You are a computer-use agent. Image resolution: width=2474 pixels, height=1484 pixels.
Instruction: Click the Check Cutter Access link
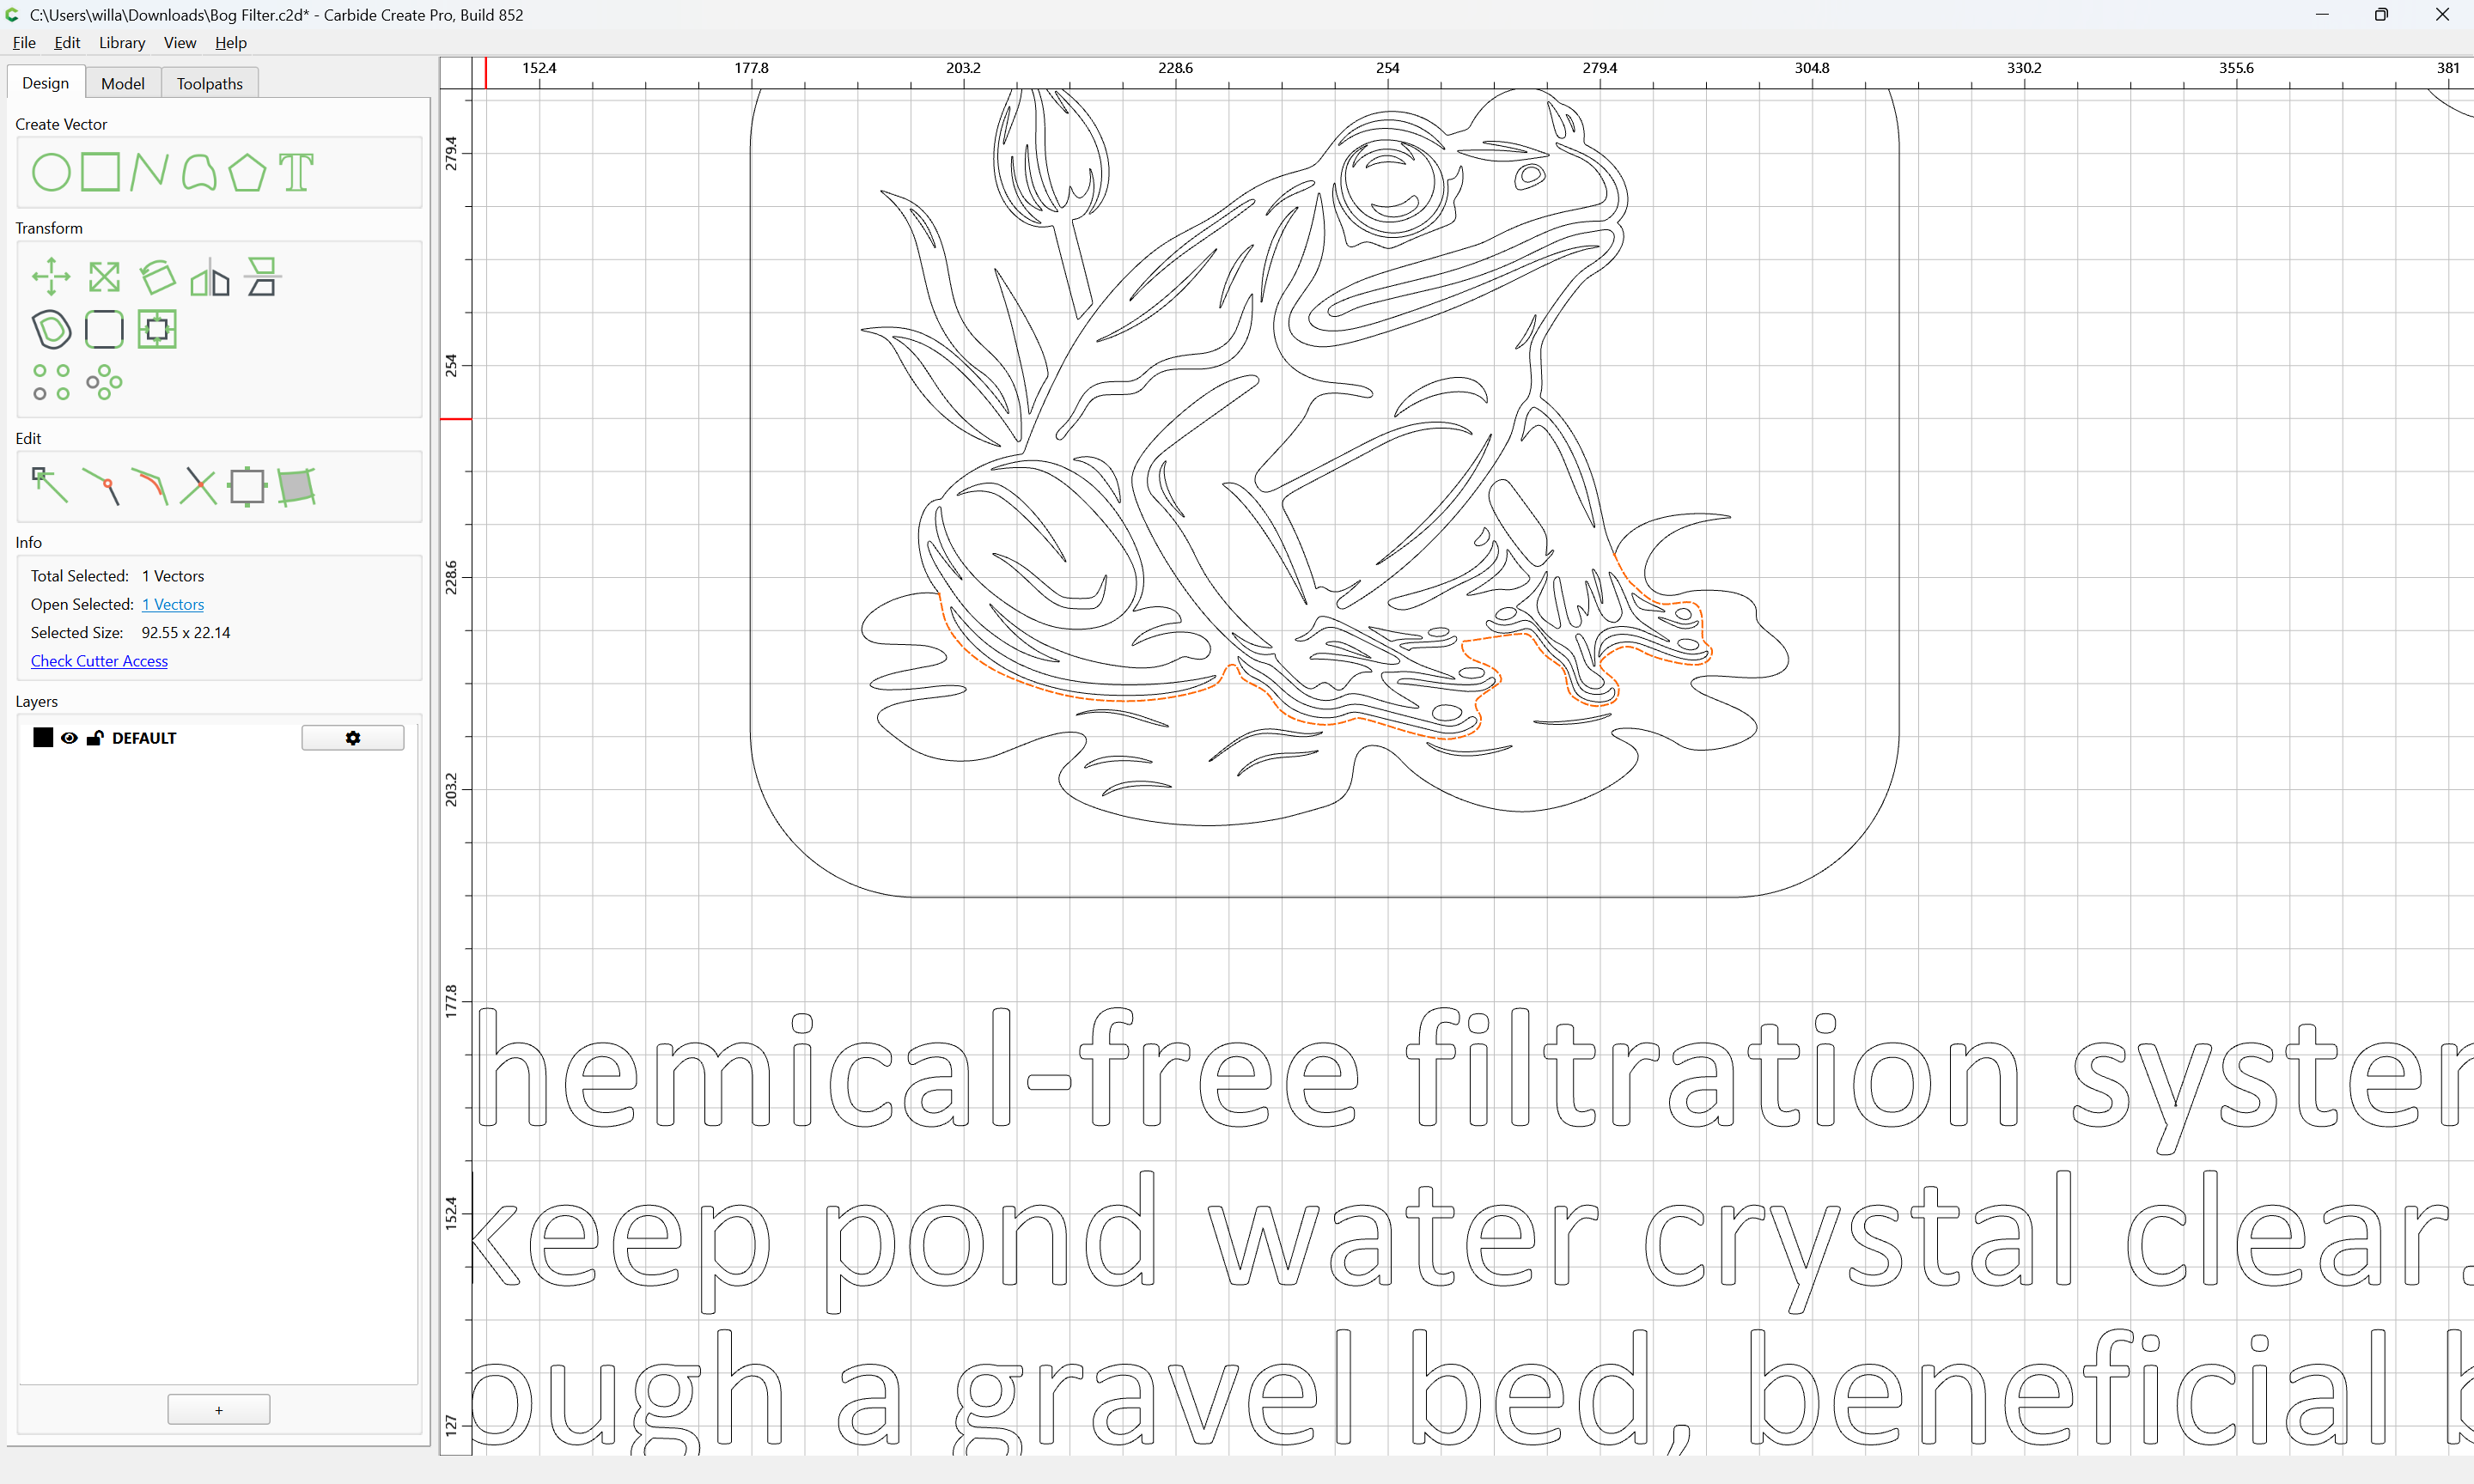tap(99, 661)
